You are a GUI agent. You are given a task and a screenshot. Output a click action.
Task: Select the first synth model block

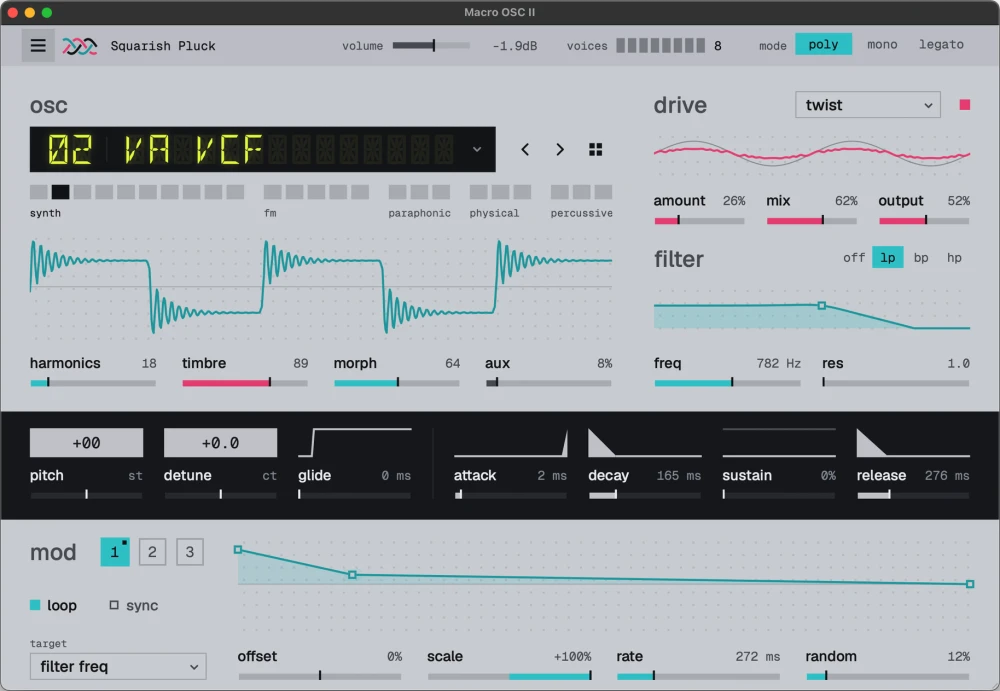coord(39,191)
